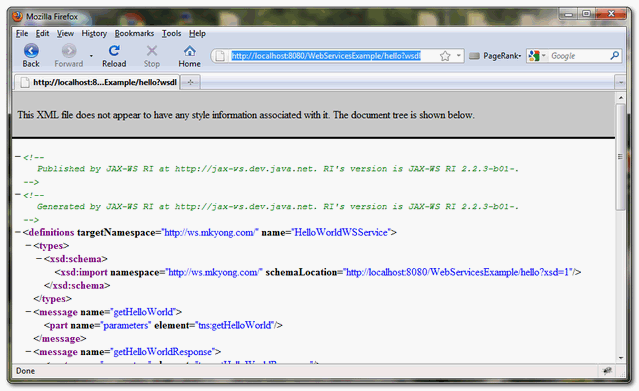Click the closing </xsd:schema> tag
The width and height of the screenshot is (639, 391).
click(77, 285)
